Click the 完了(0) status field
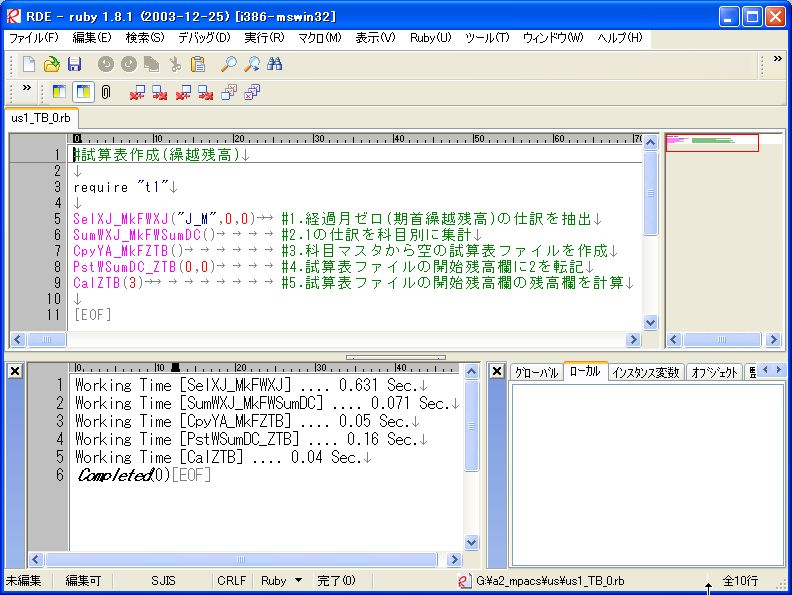Viewport: 792px width, 595px height. [x=336, y=581]
